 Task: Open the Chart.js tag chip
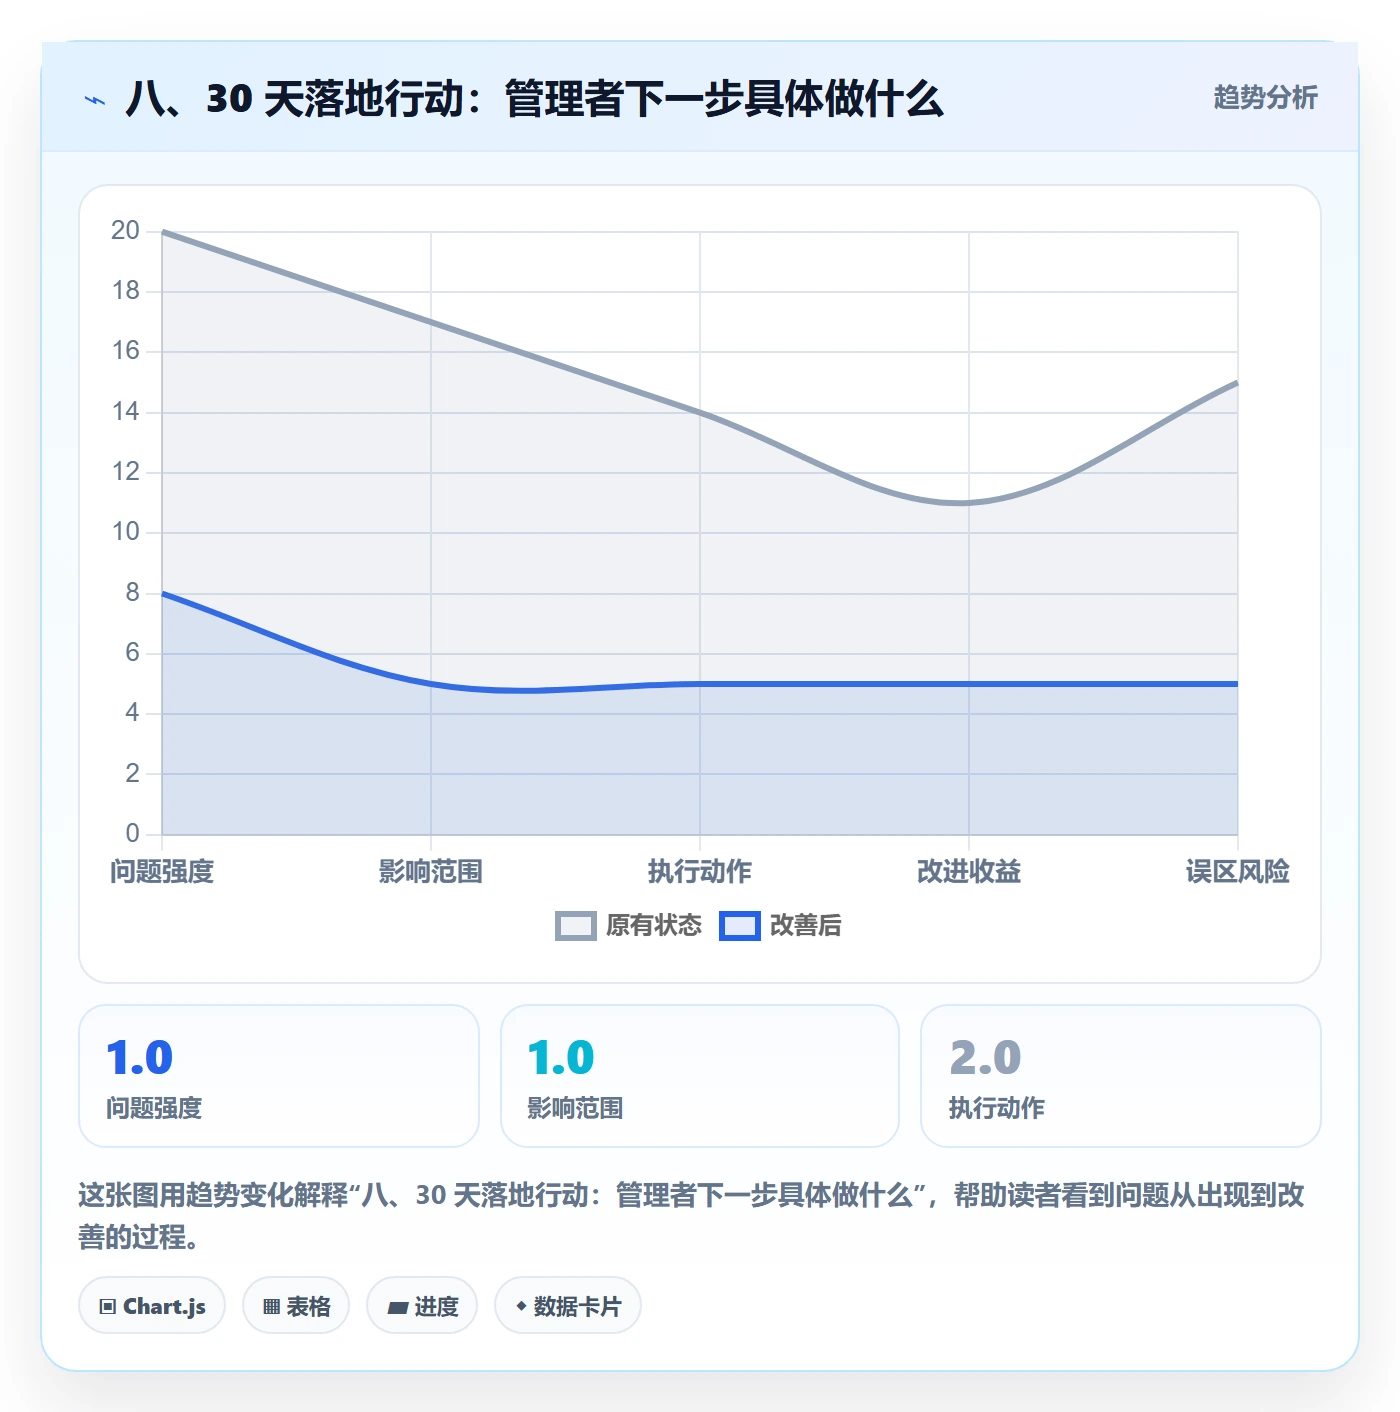tap(152, 1306)
